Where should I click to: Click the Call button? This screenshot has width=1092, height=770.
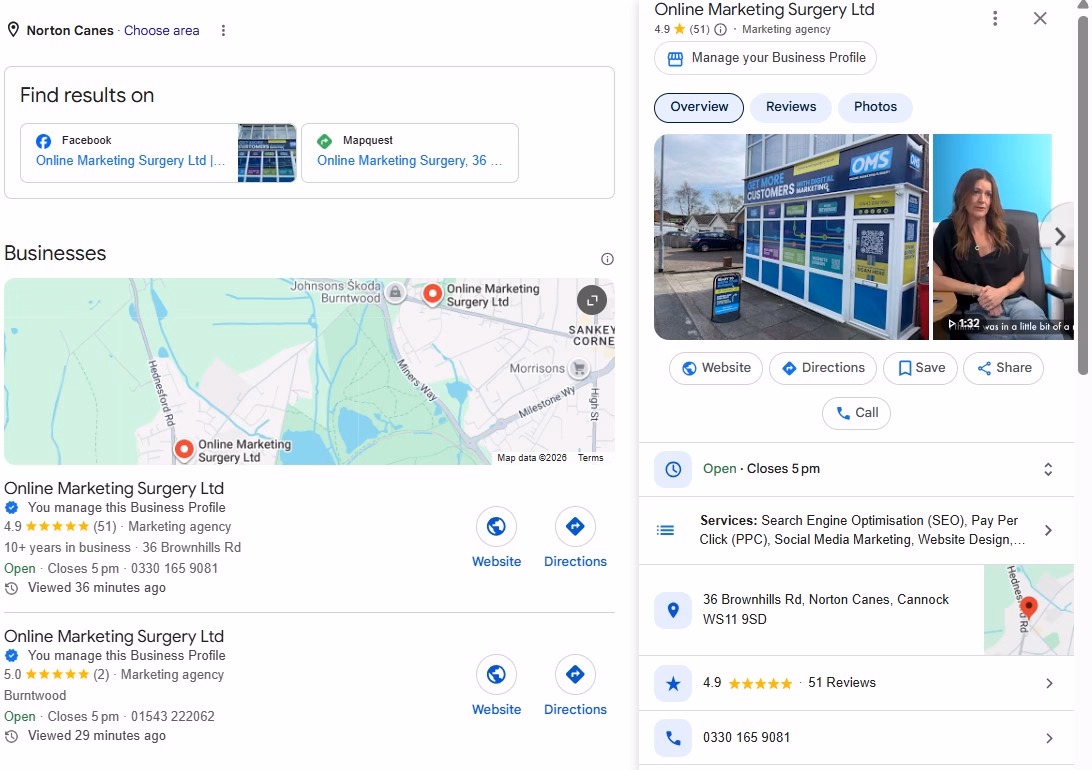857,413
